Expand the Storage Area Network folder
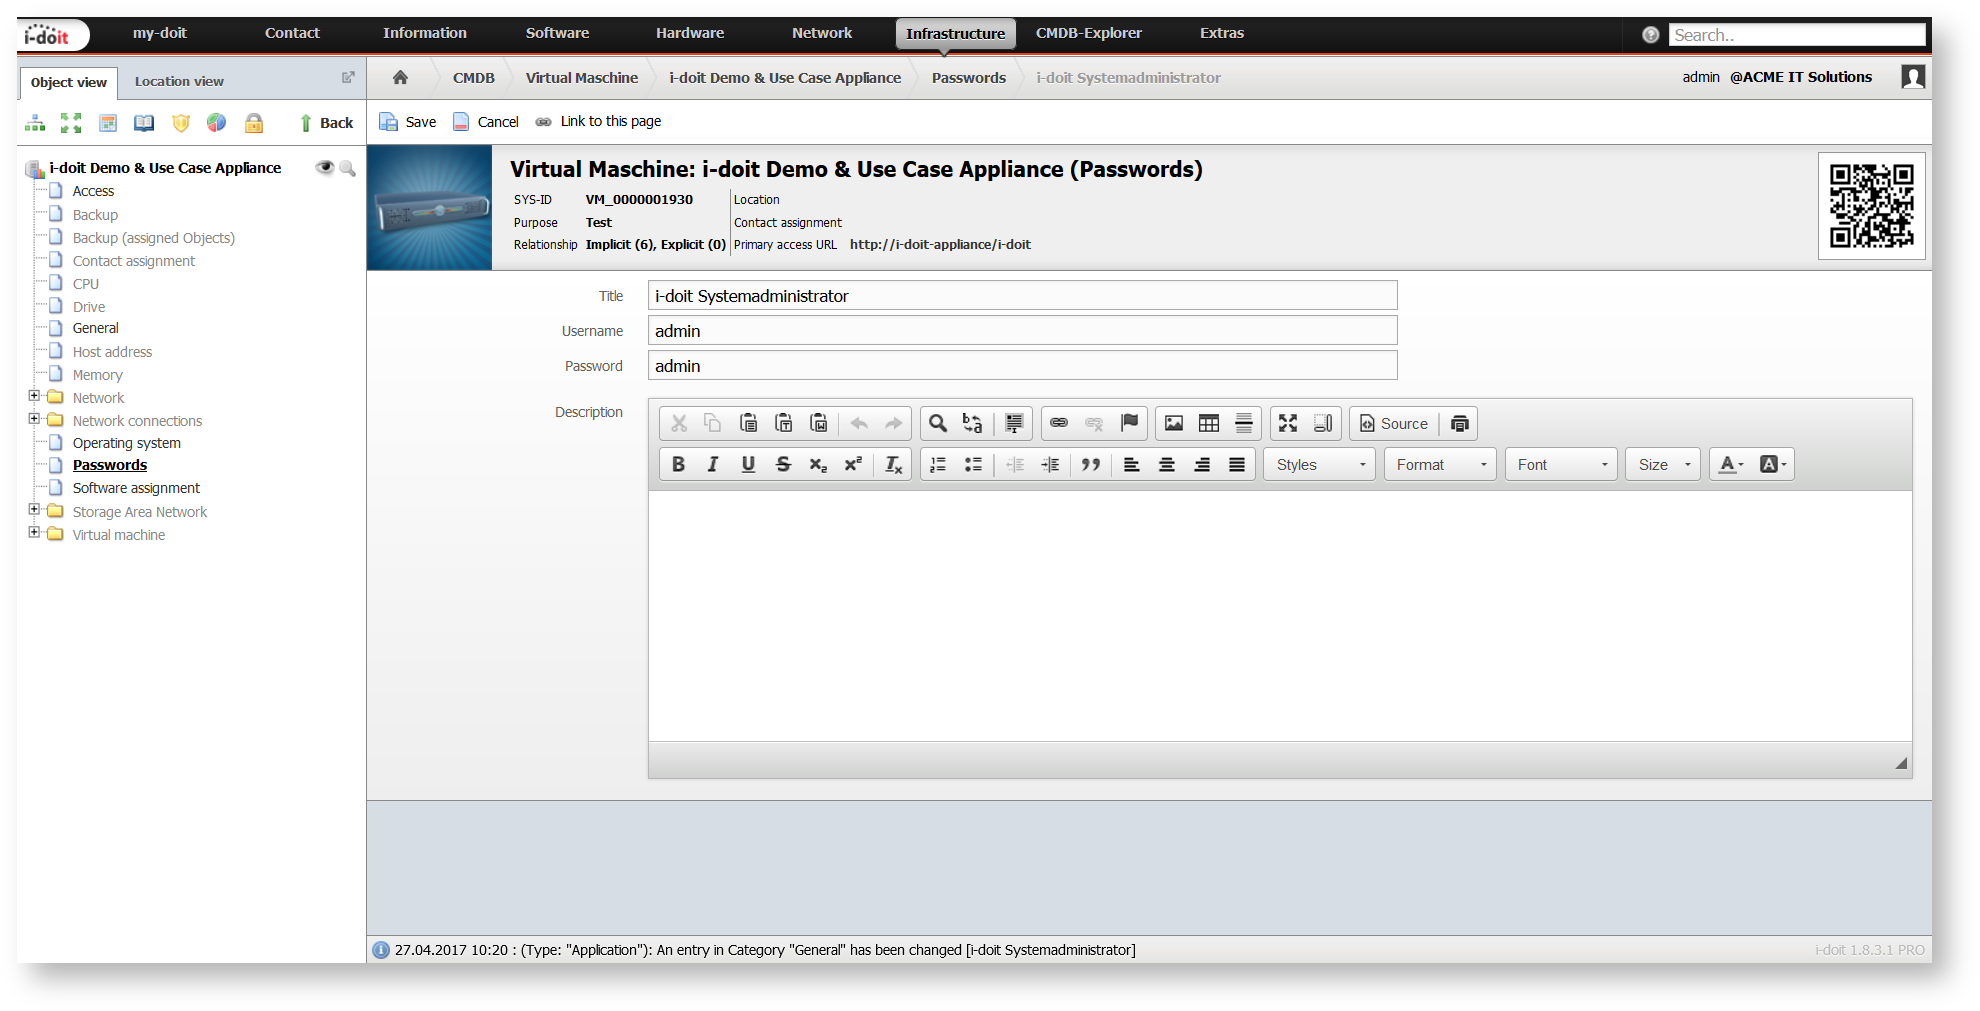This screenshot has height=1011, width=1980. (34, 511)
